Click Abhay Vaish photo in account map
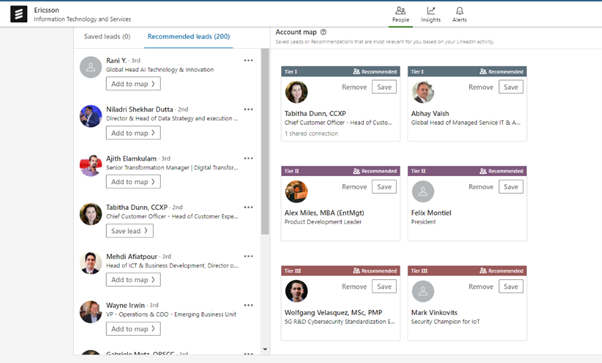The image size is (602, 363). 423,92
